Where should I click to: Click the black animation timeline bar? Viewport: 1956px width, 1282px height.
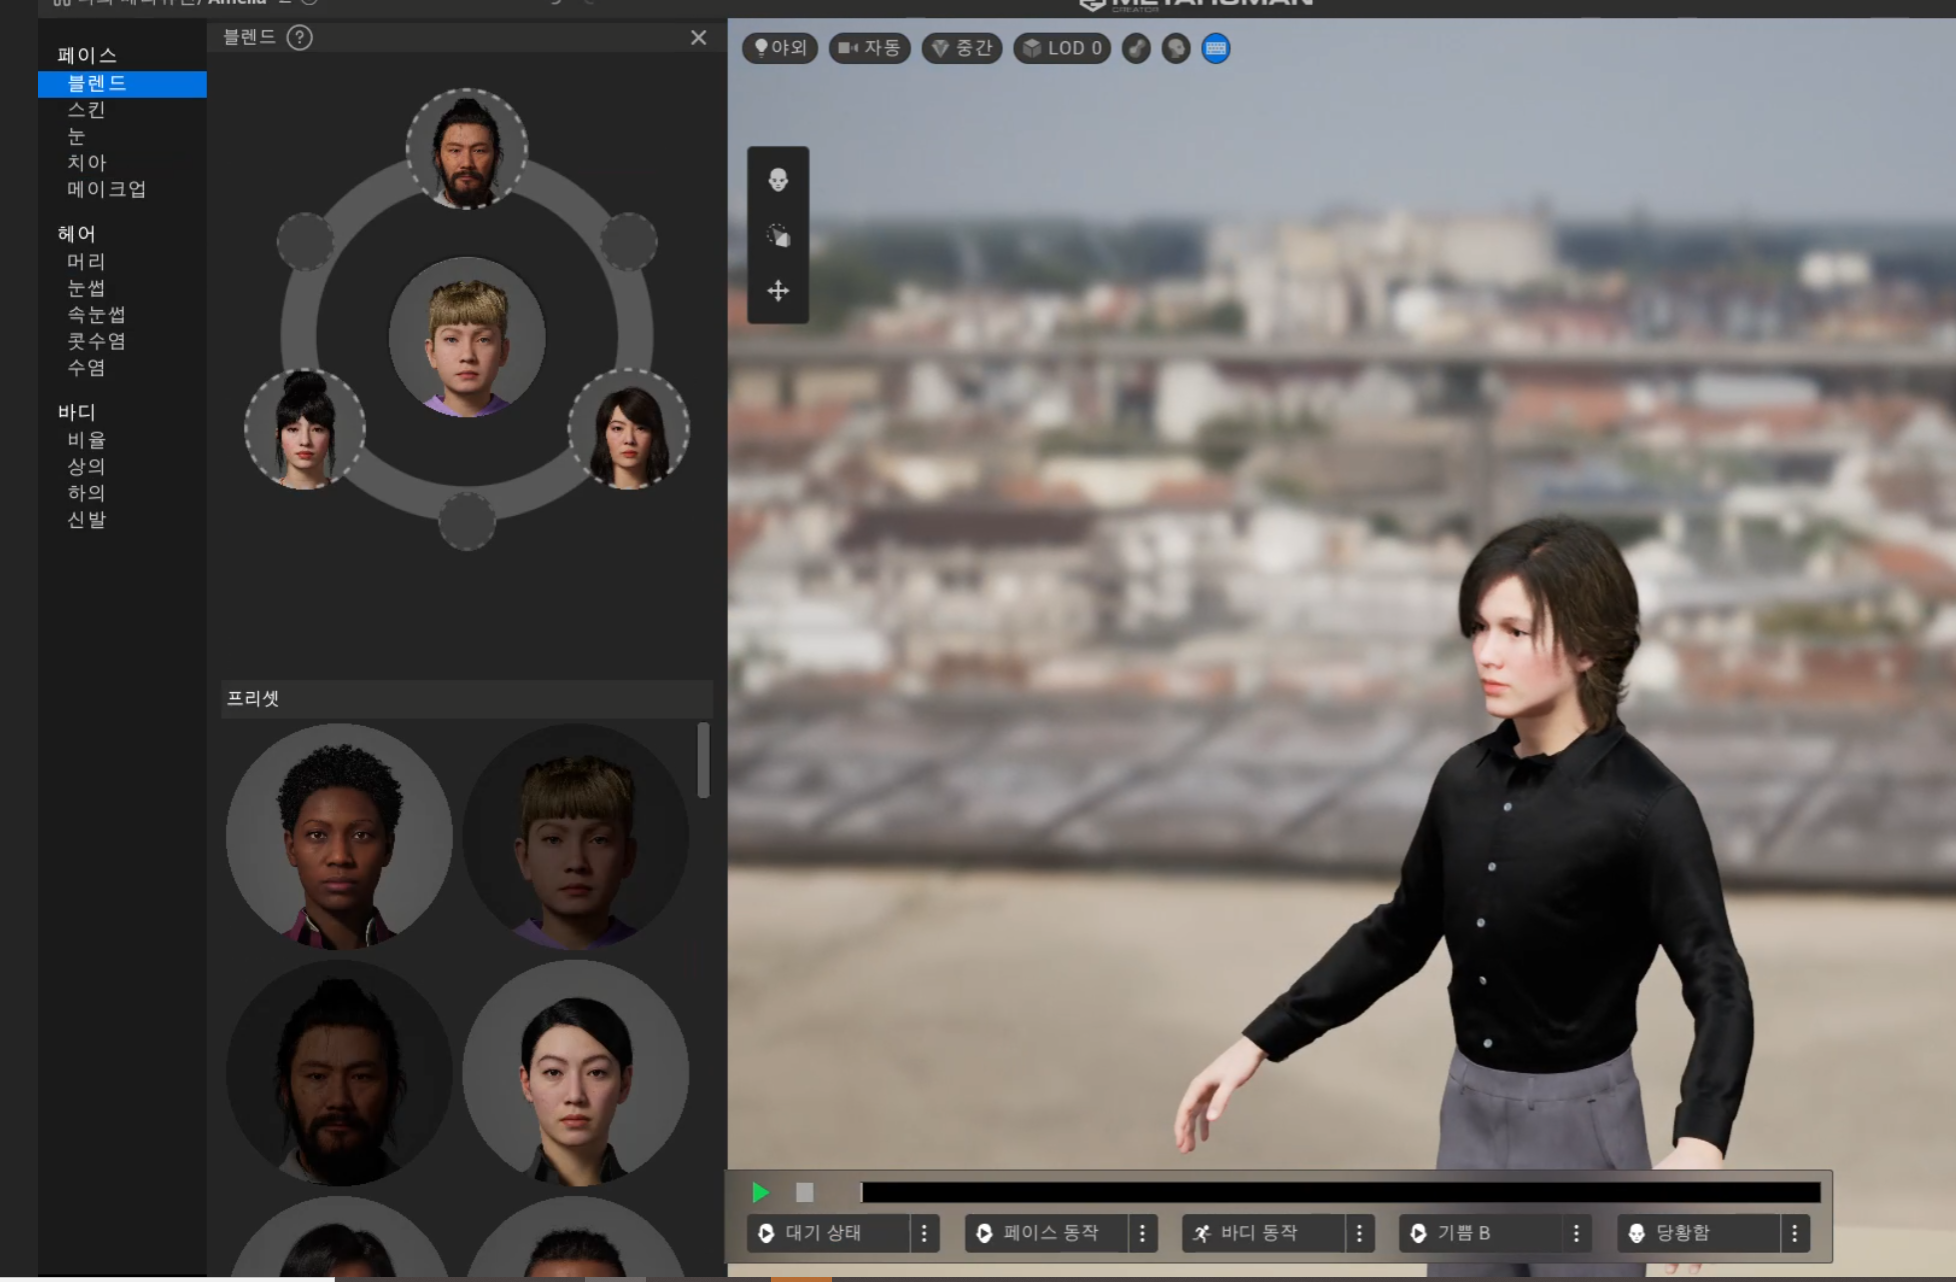pyautogui.click(x=1340, y=1192)
